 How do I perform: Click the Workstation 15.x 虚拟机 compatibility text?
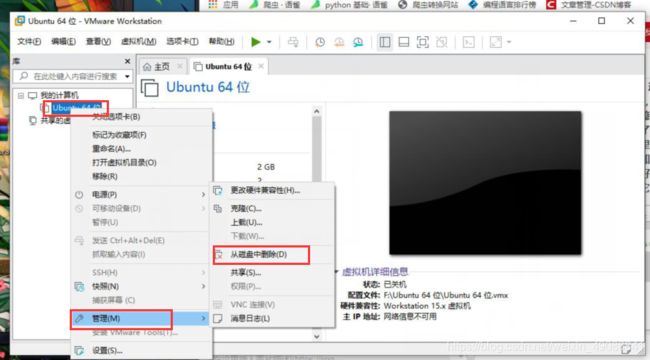pyautogui.click(x=427, y=306)
